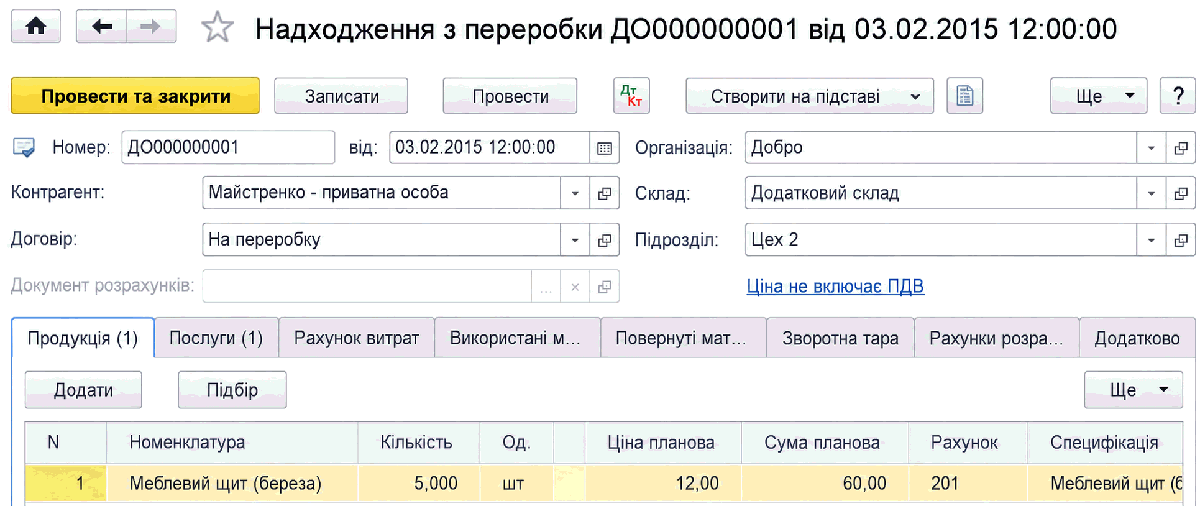Open the Зворотна тара tab
This screenshot has height=506, width=1200.
pos(840,338)
